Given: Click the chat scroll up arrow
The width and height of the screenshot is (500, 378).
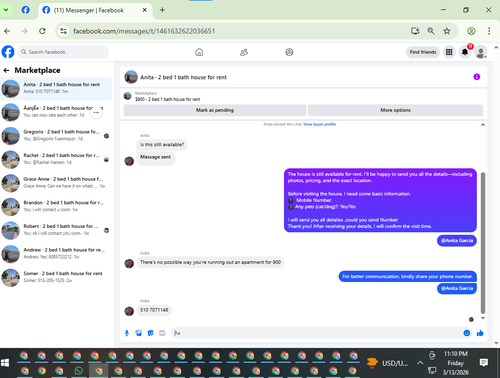Looking at the screenshot, I should click(x=483, y=125).
